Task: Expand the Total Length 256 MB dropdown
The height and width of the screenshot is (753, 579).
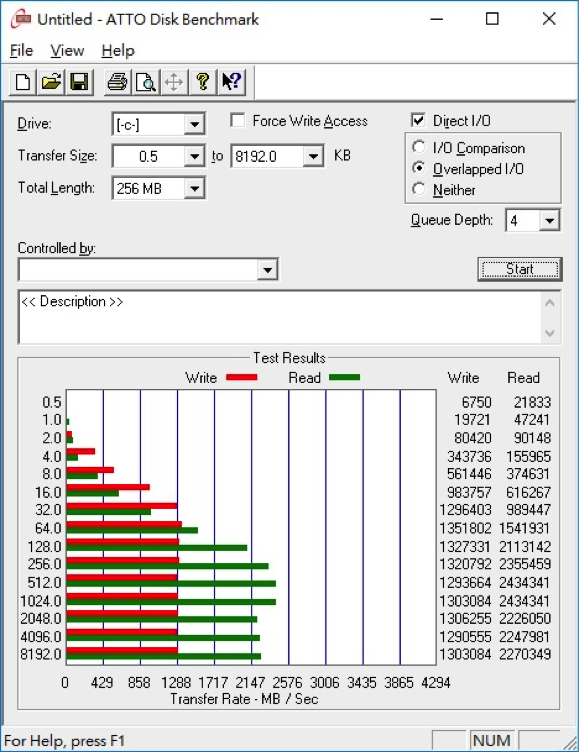Action: pos(194,188)
